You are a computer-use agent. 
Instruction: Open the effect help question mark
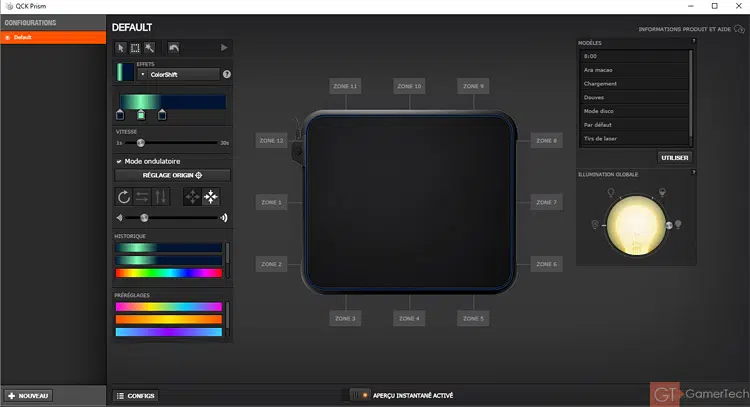tap(227, 74)
